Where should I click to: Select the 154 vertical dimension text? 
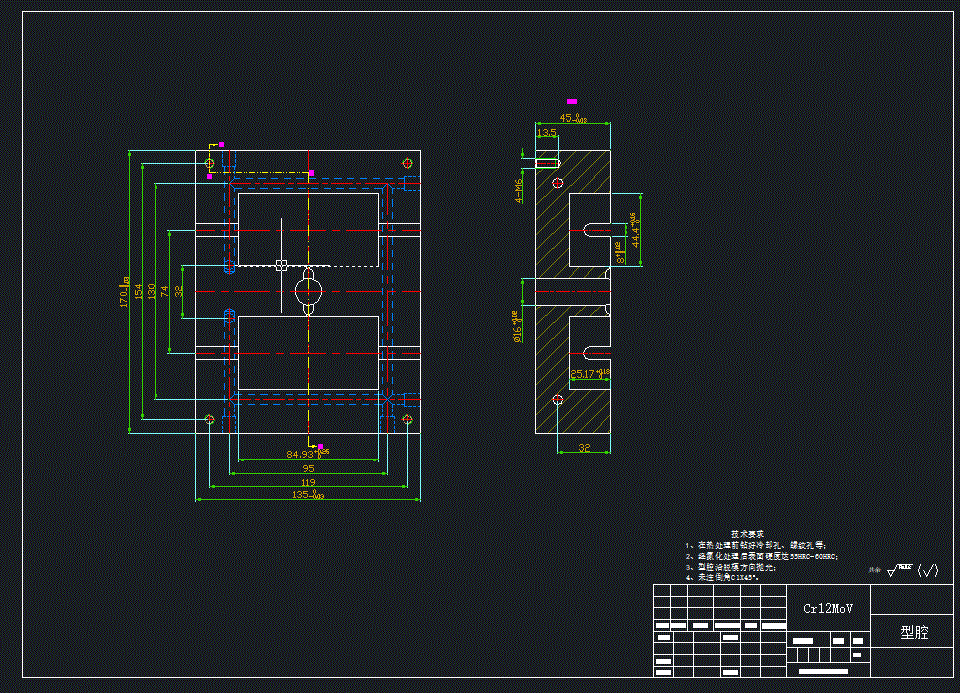pos(138,291)
